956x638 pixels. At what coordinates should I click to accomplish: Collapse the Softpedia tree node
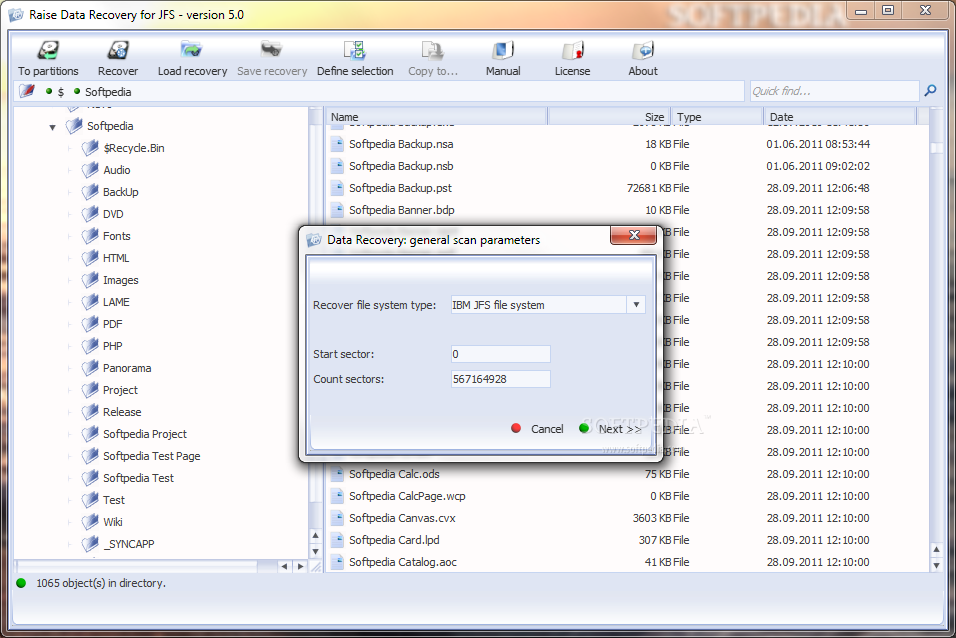[x=52, y=127]
